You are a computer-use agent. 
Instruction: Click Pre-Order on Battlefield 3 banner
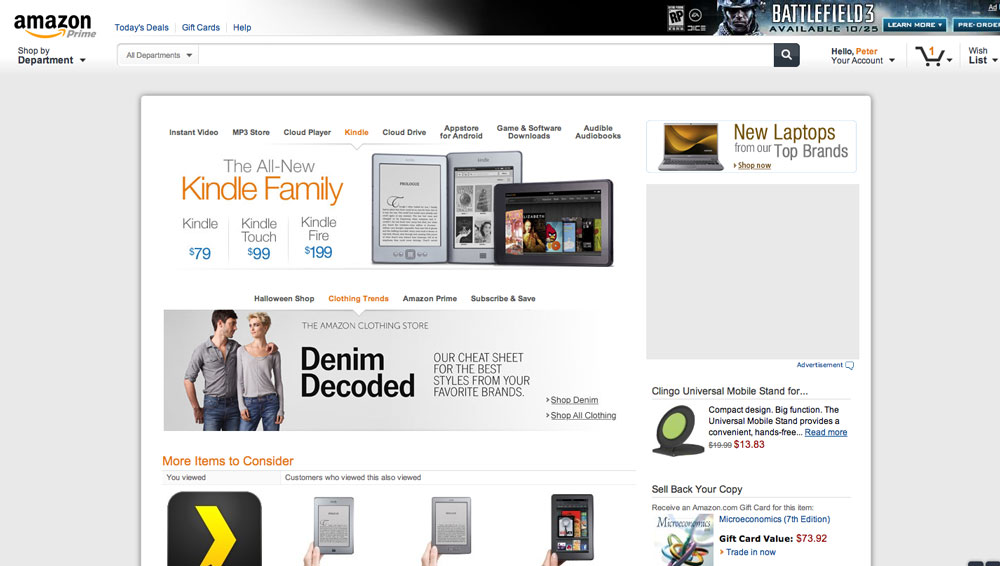976,25
